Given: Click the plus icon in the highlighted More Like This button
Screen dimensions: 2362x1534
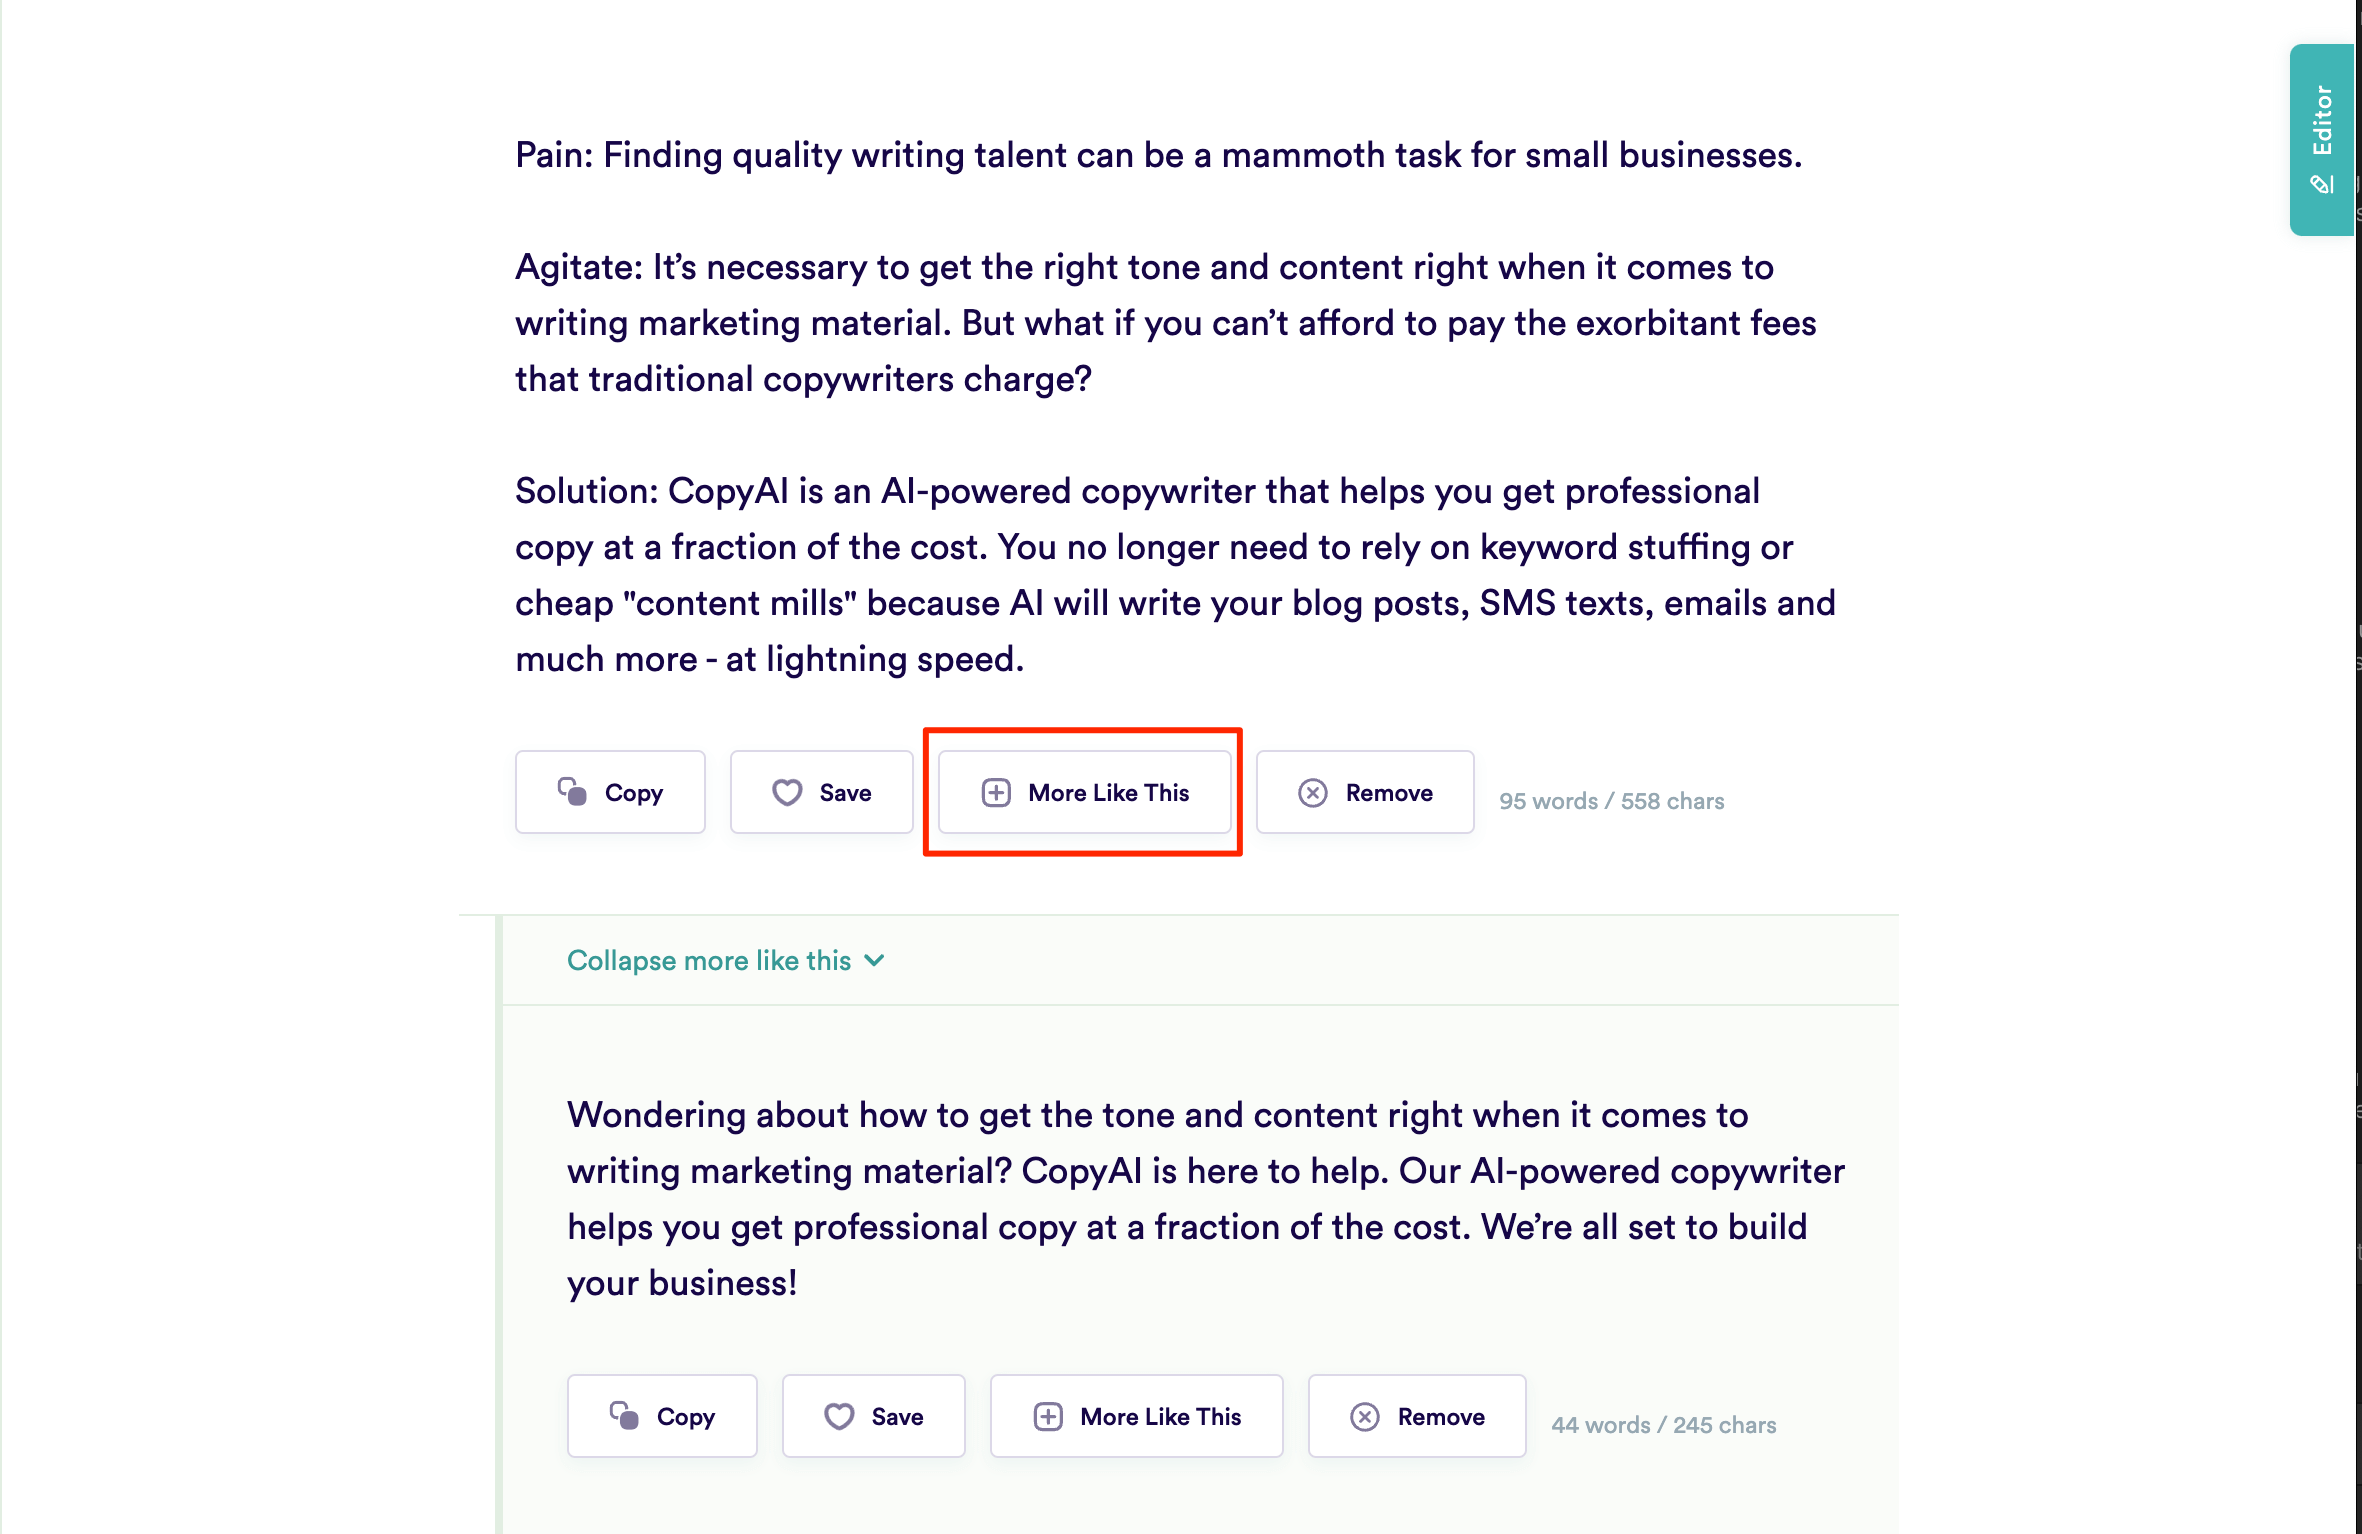Looking at the screenshot, I should [x=996, y=792].
